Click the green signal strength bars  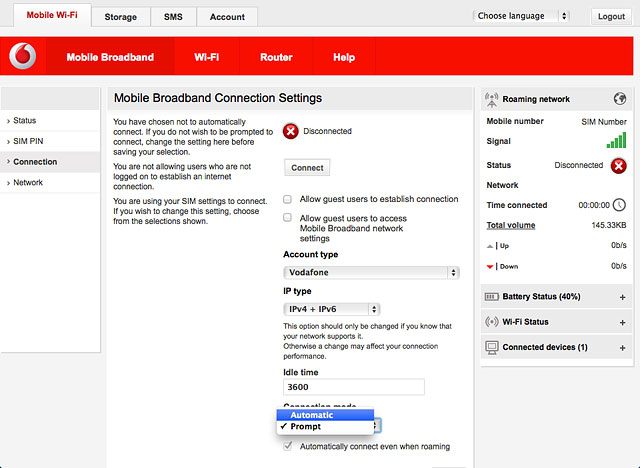point(616,140)
